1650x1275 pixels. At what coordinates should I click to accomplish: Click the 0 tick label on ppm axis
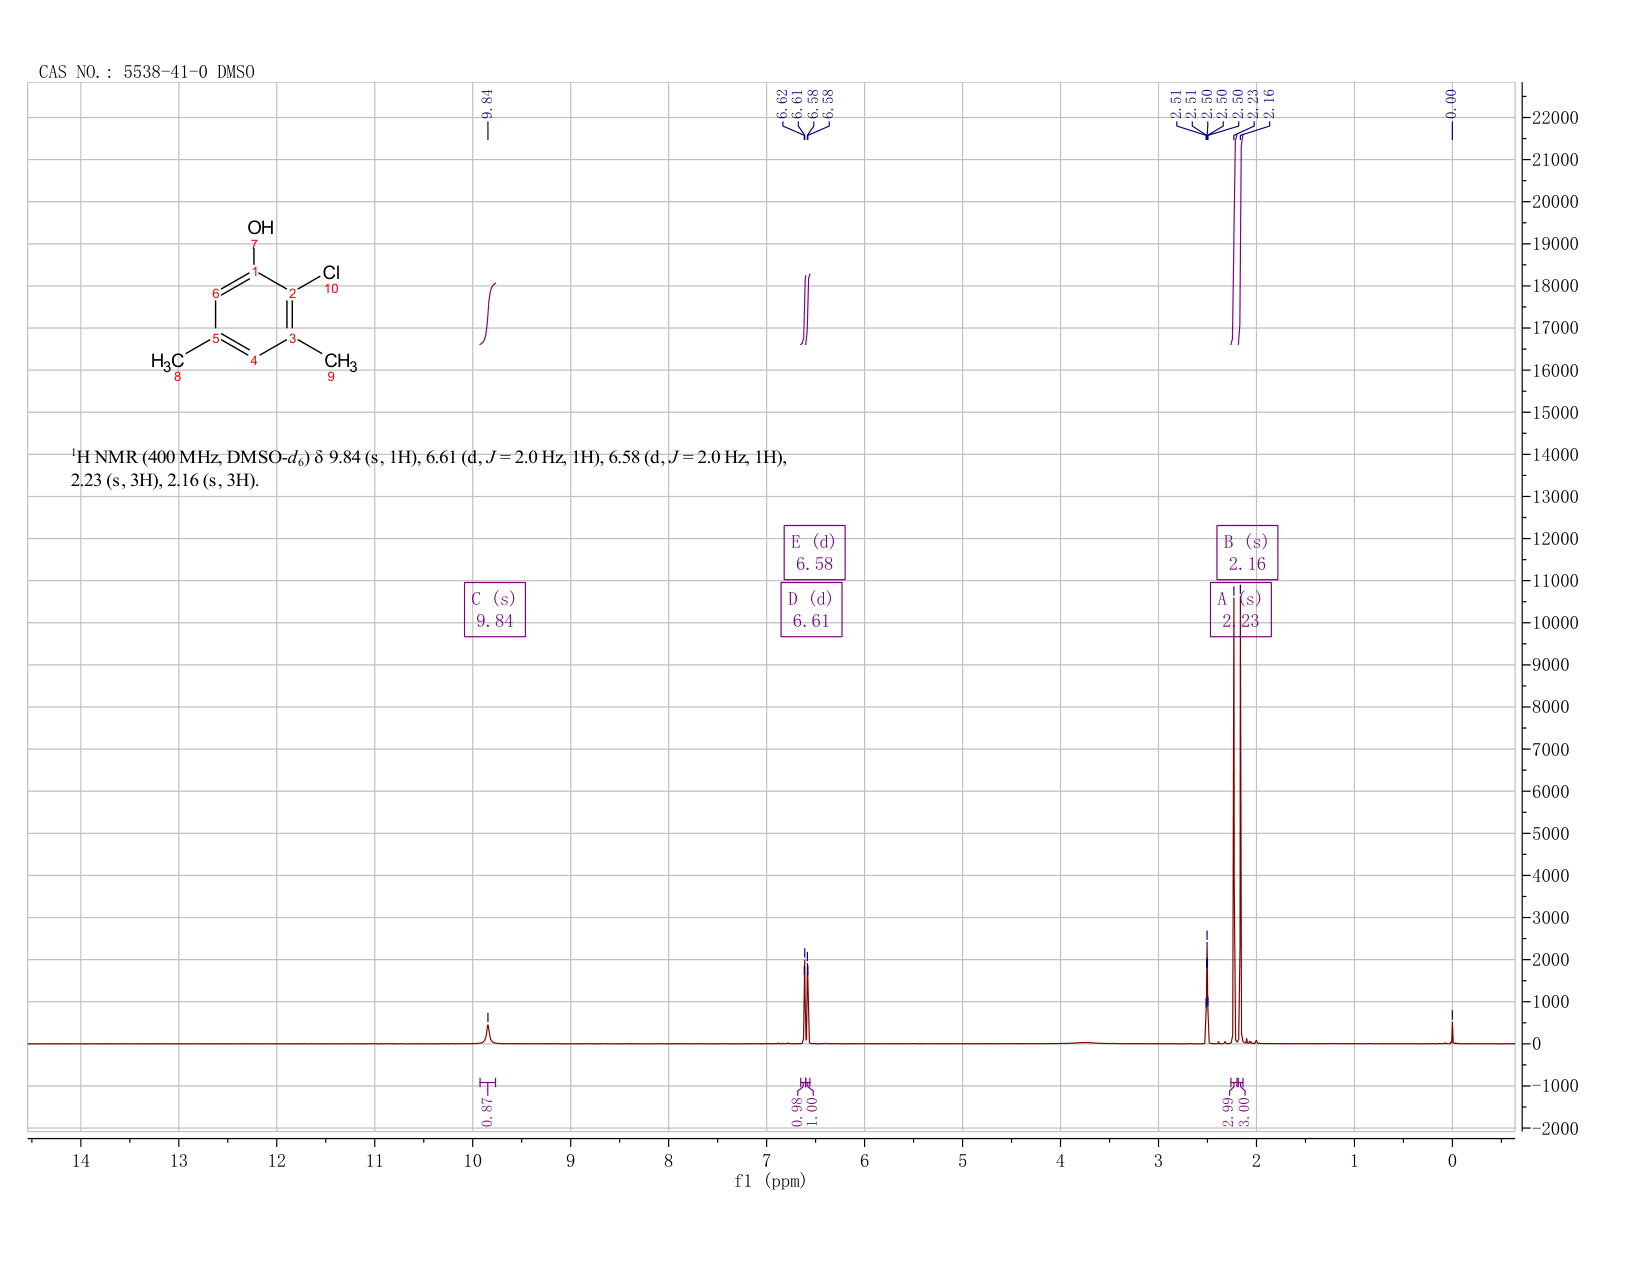(1452, 1160)
